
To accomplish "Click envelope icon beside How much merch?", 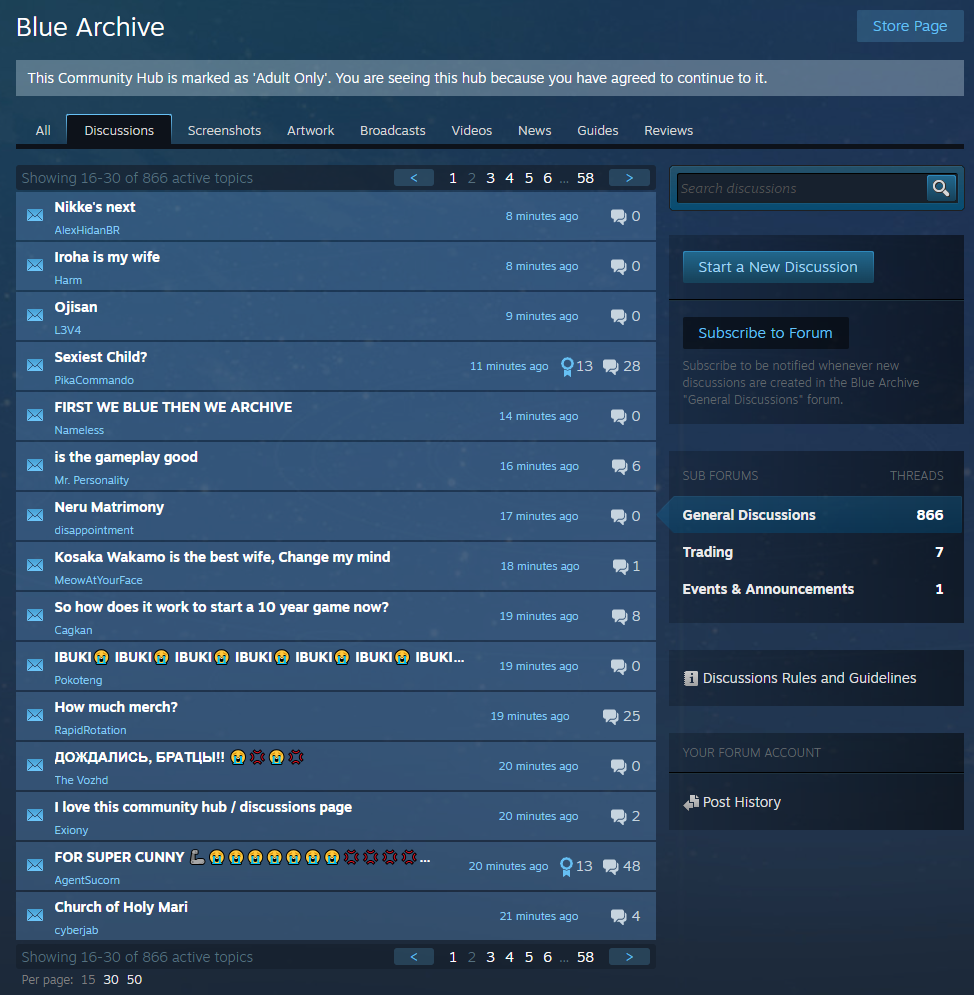I will click(35, 715).
